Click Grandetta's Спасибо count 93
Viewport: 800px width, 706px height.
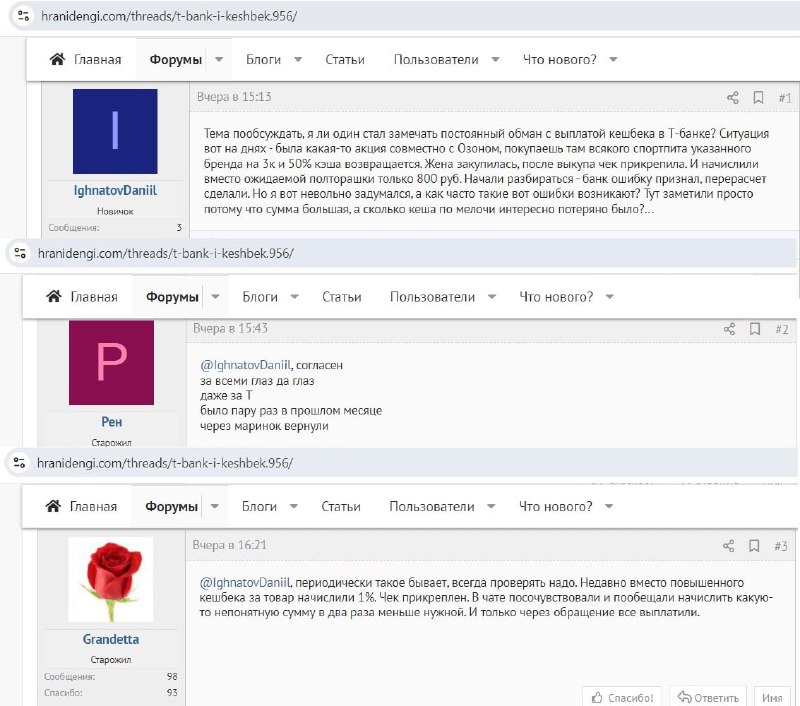(172, 693)
